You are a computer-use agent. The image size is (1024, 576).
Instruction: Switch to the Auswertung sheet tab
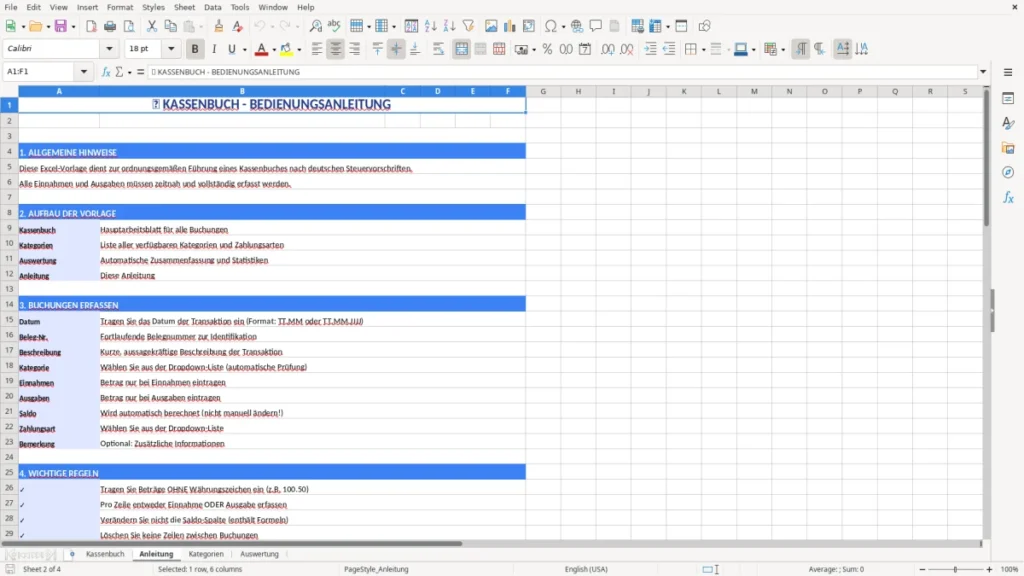(x=259, y=554)
